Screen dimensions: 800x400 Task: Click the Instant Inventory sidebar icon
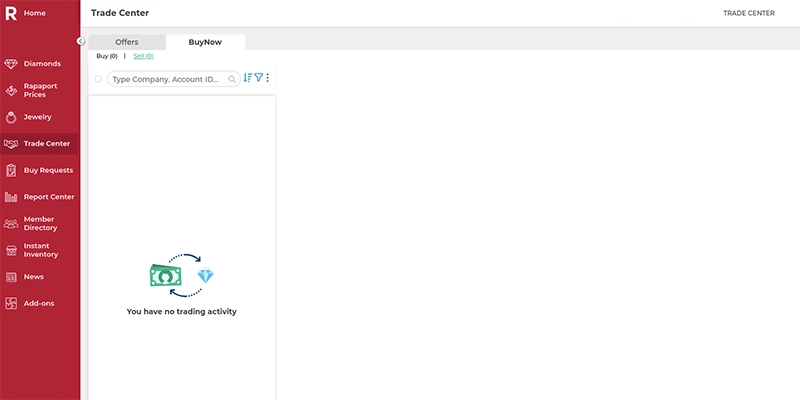11,250
